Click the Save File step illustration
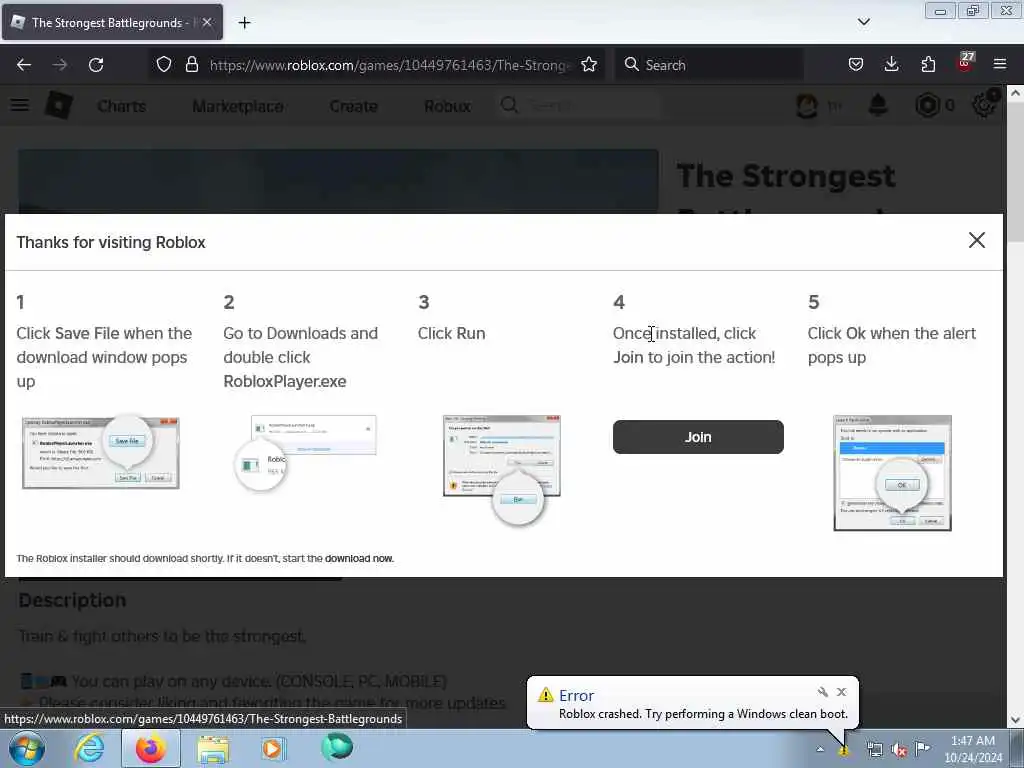The width and height of the screenshot is (1024, 768). pos(101,452)
